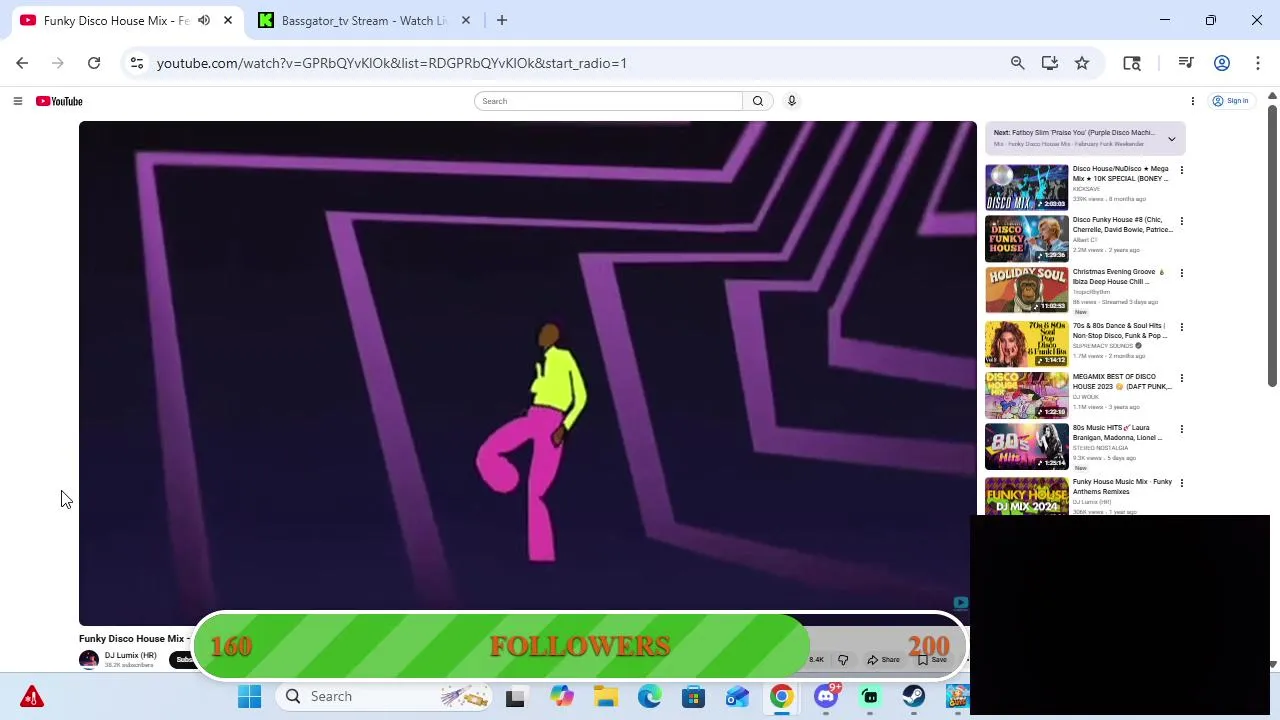Open HOLIDAY SOUL monkey thumbnail
The width and height of the screenshot is (1280, 720).
coord(1026,290)
